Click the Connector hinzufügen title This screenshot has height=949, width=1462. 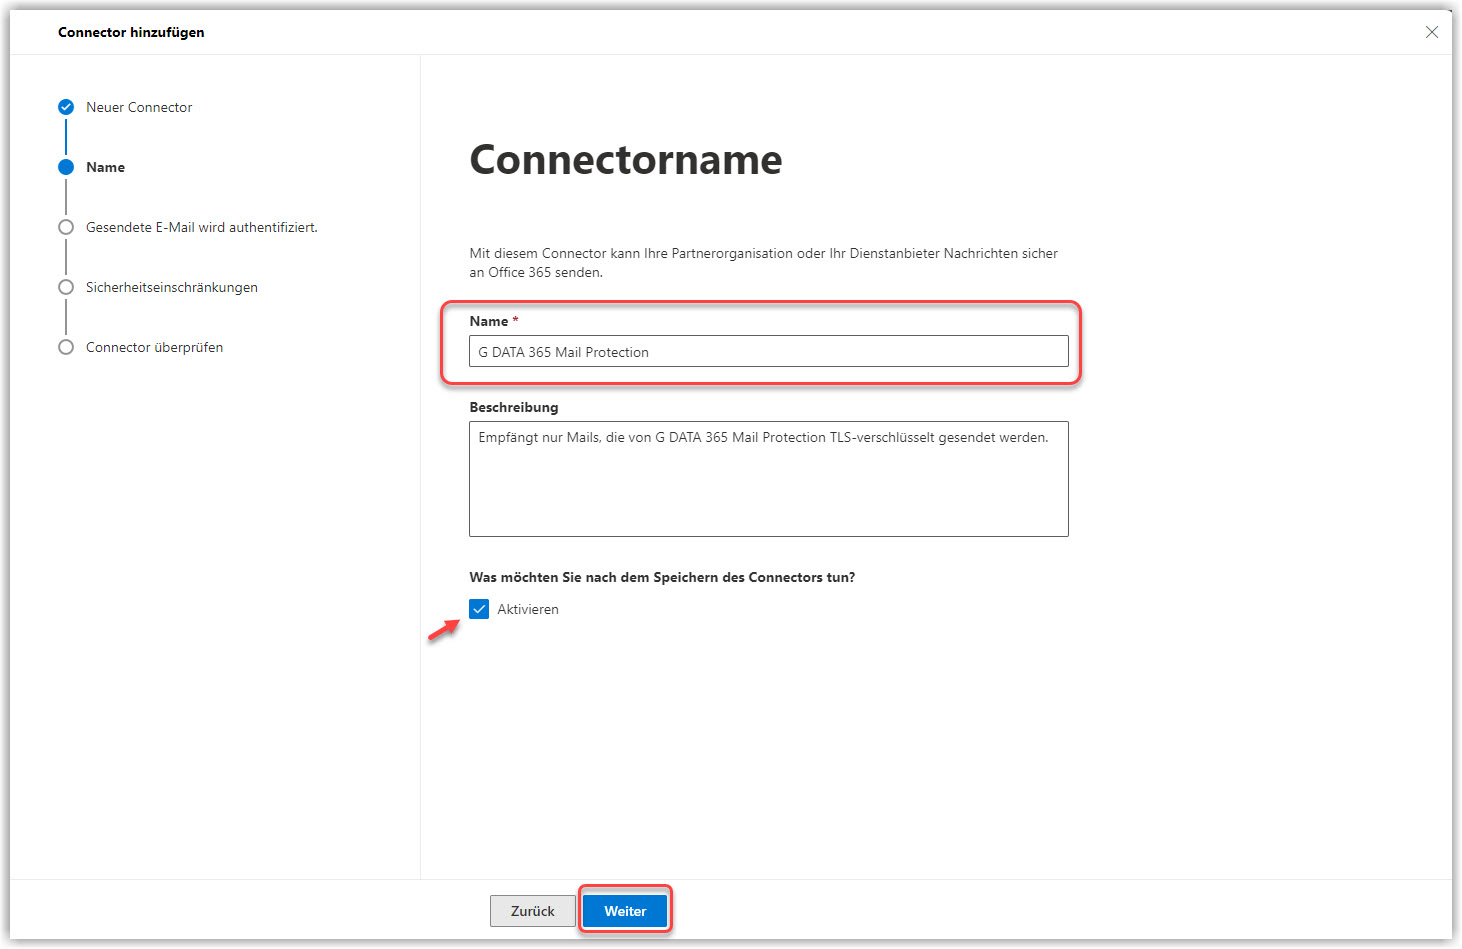(131, 32)
